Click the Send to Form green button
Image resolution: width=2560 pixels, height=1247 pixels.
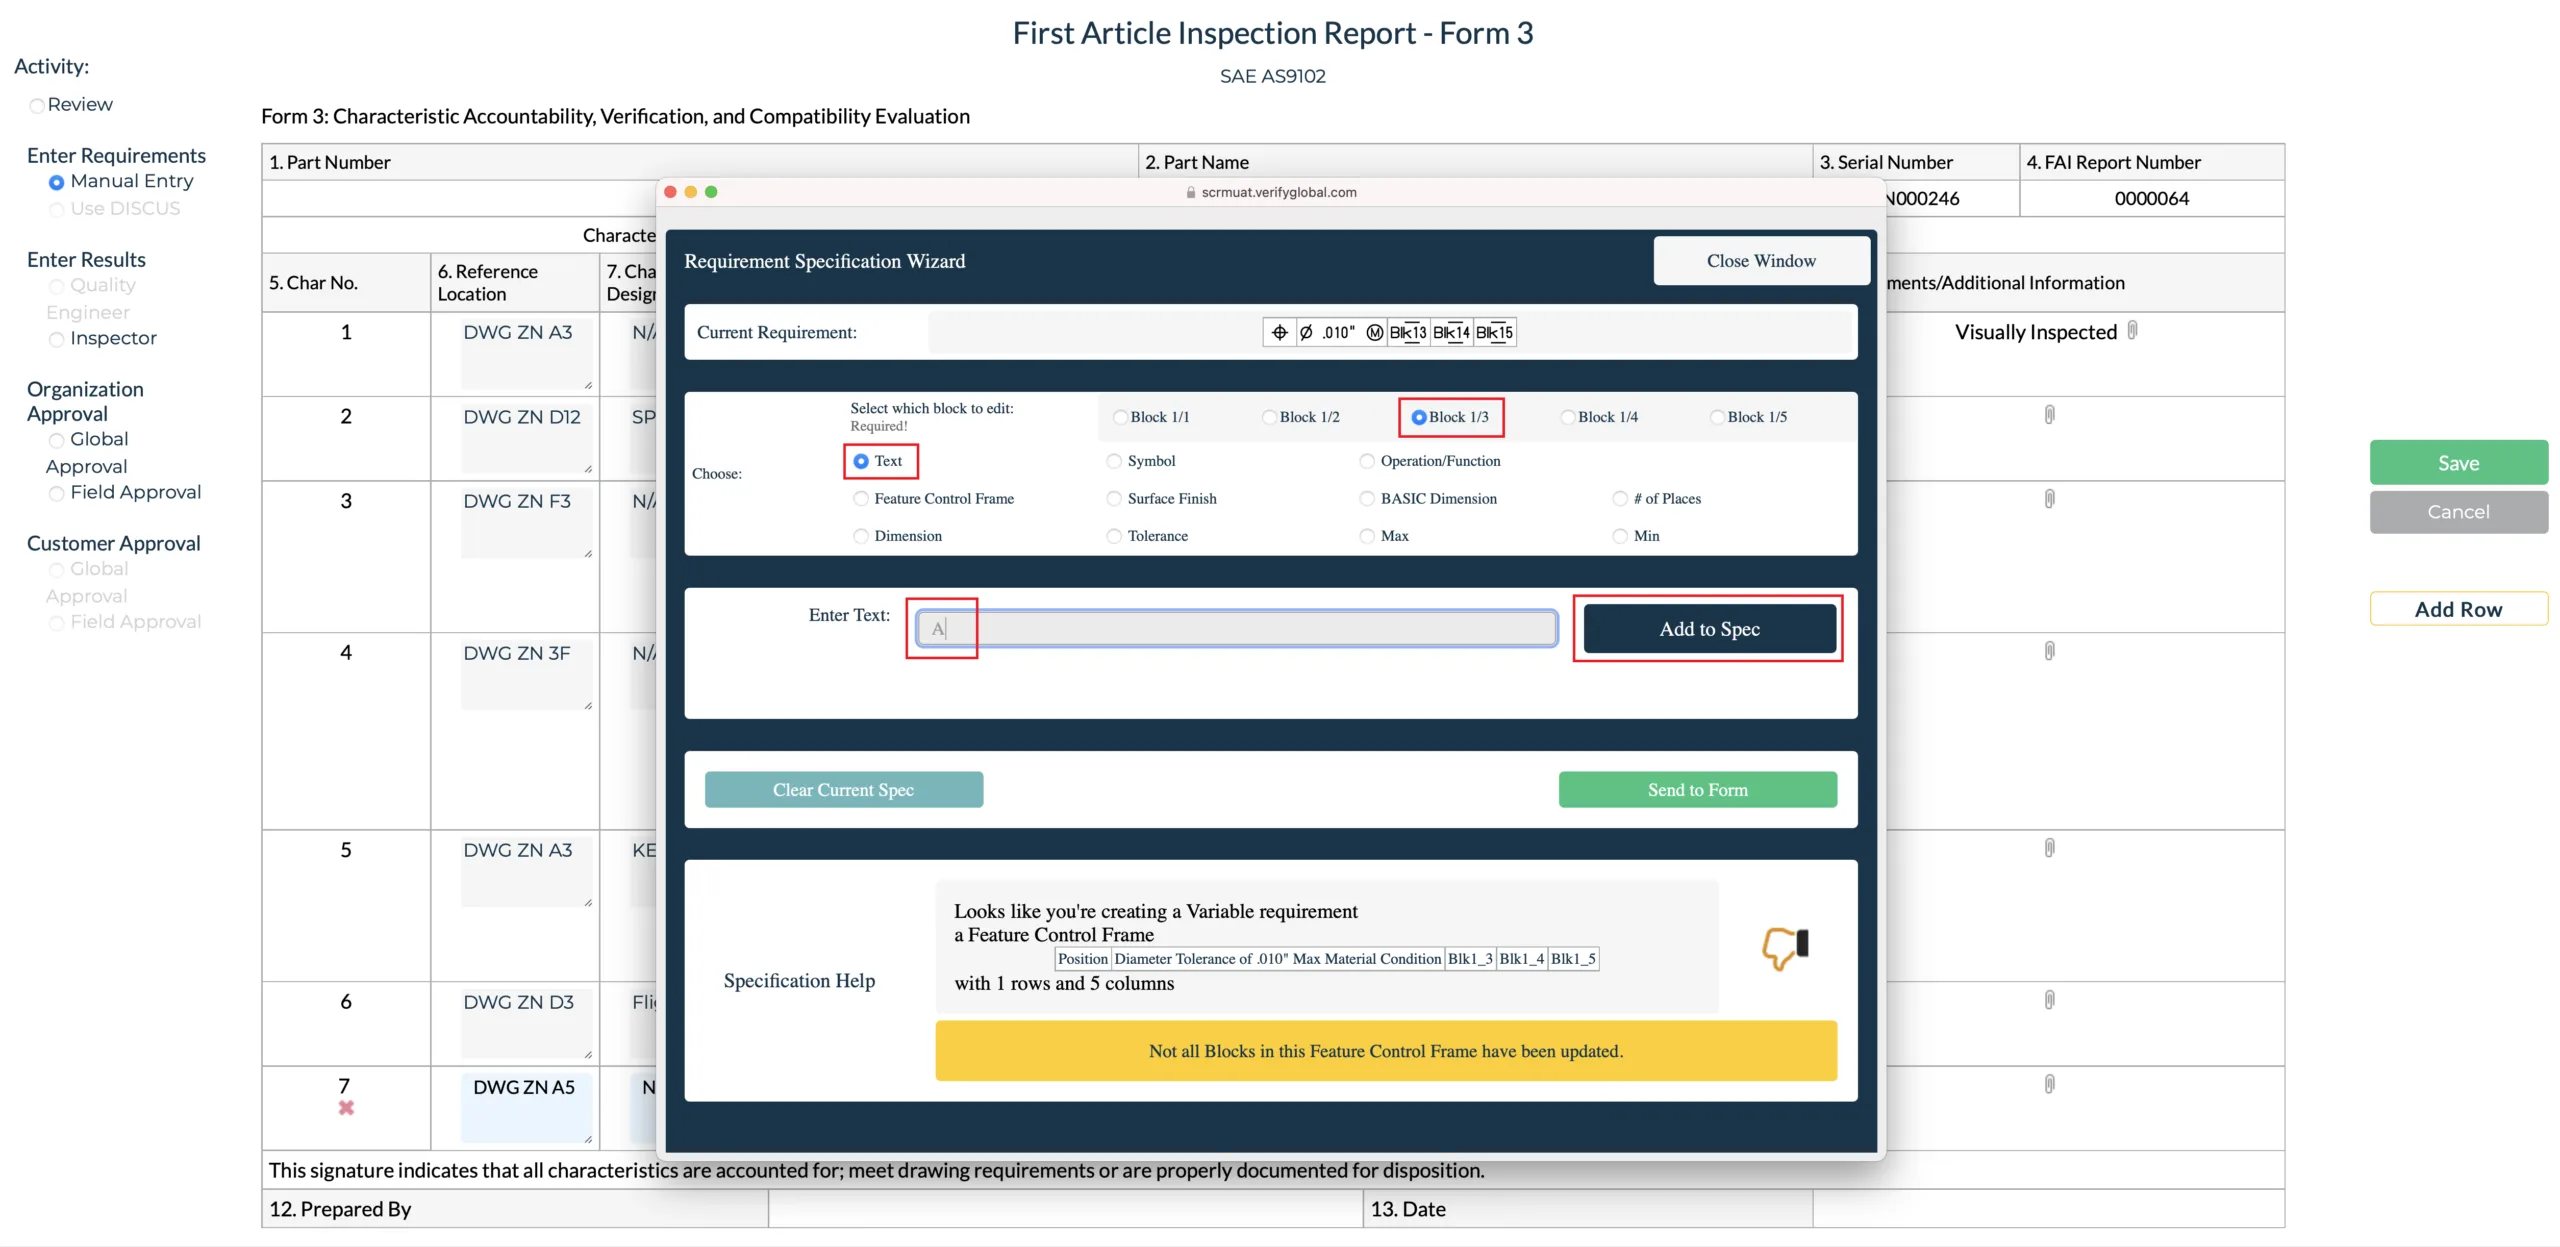point(1698,790)
